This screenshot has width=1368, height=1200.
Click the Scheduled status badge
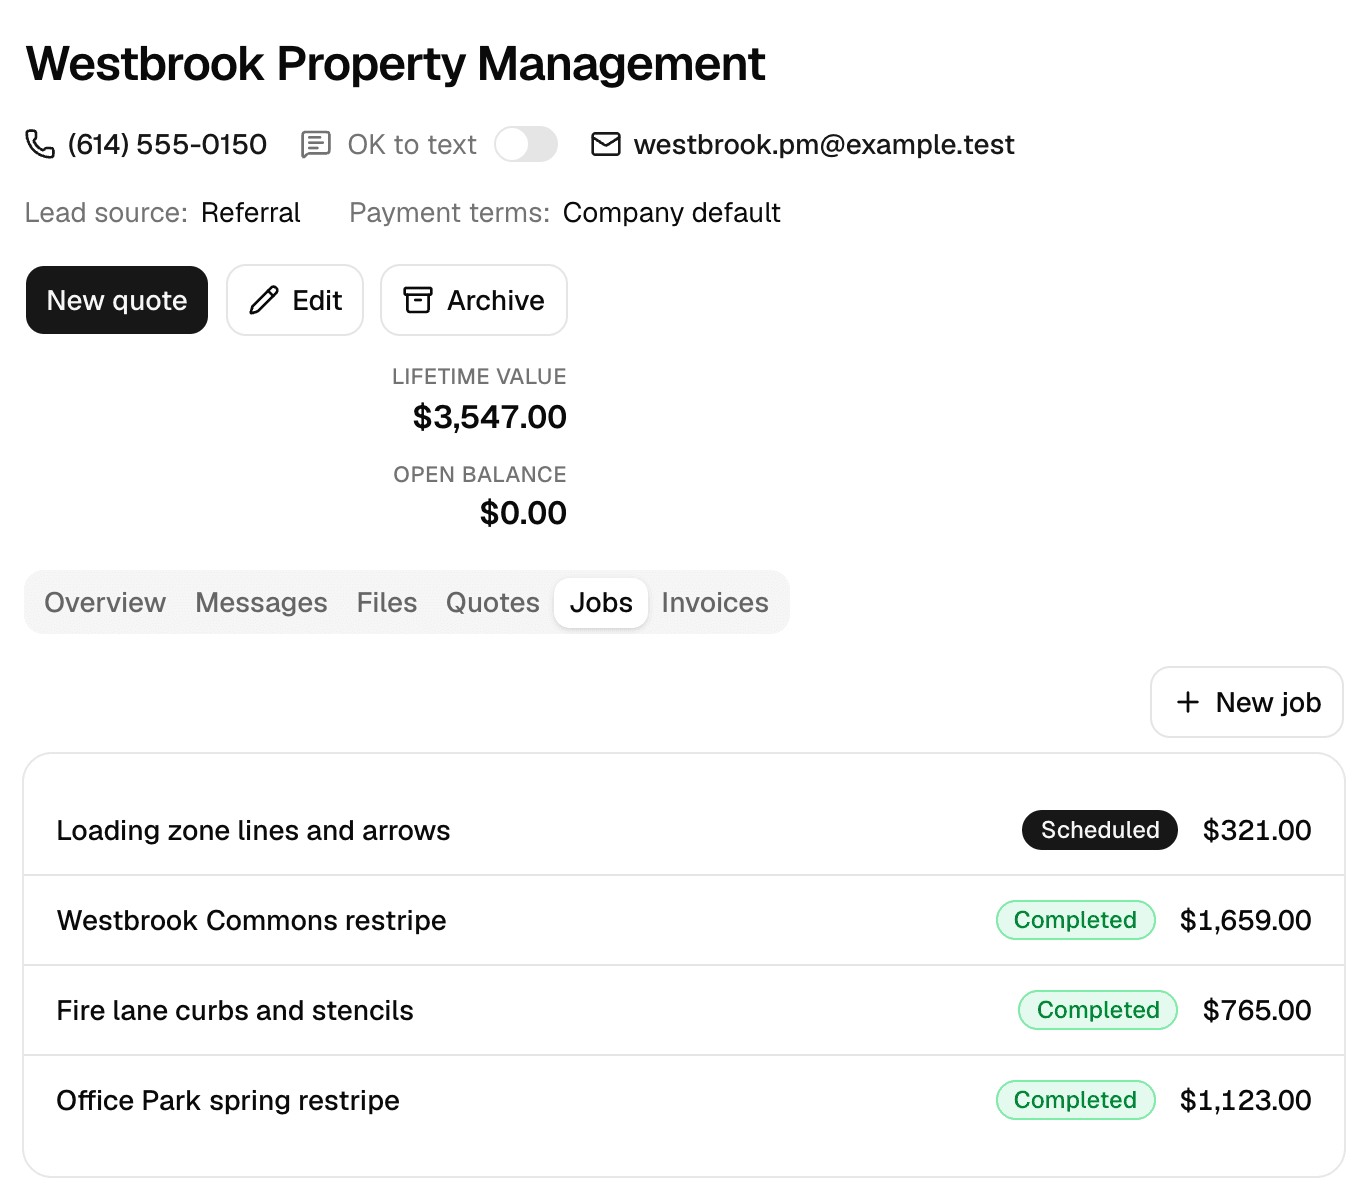click(1100, 830)
